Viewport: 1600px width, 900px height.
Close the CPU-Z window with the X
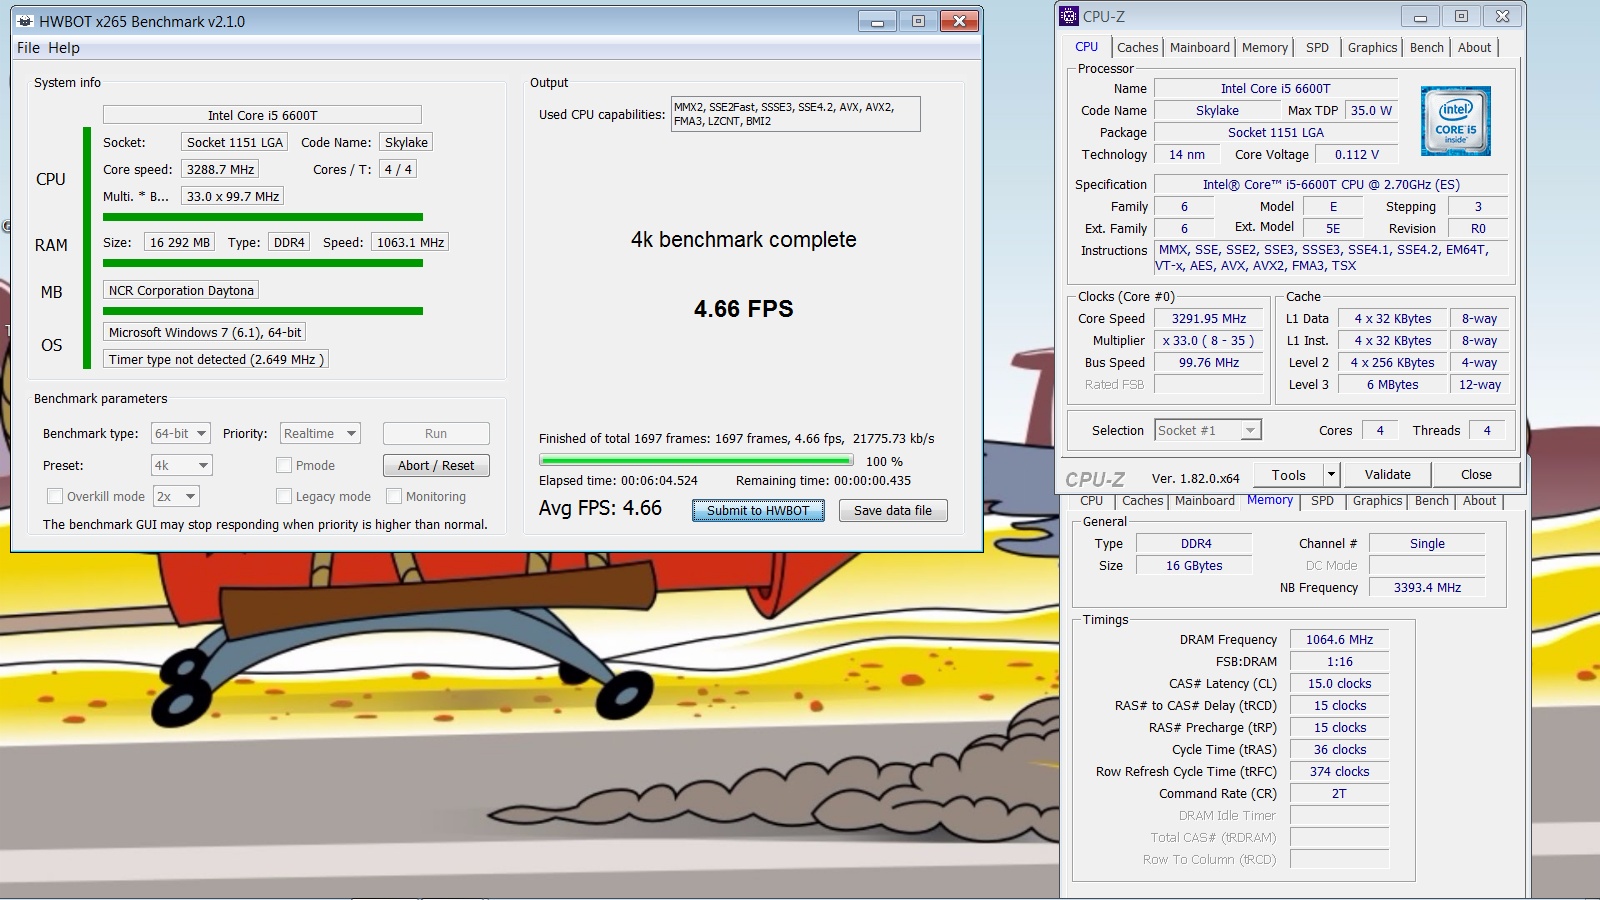pyautogui.click(x=1502, y=16)
